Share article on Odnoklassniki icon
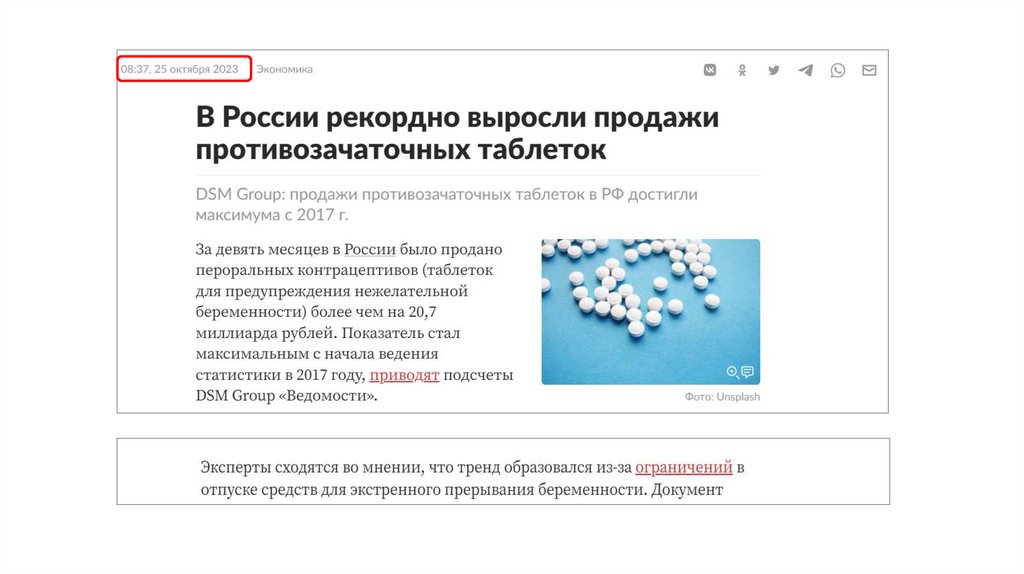 [x=742, y=70]
